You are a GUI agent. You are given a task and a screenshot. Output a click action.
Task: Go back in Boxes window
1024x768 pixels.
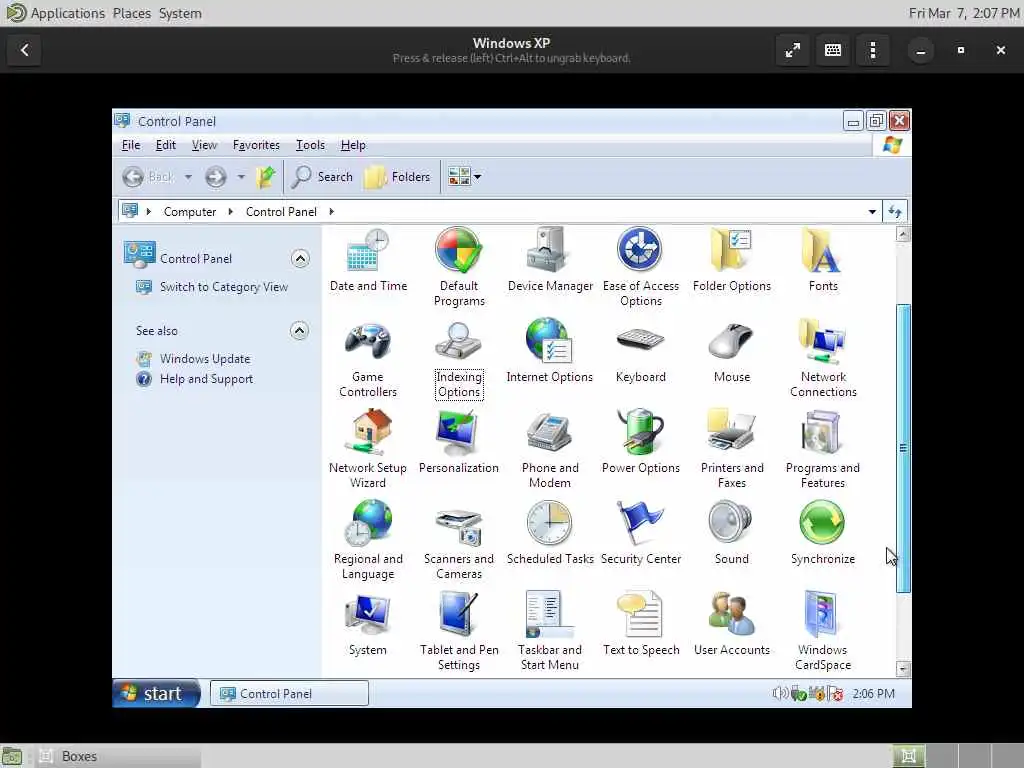coord(24,50)
